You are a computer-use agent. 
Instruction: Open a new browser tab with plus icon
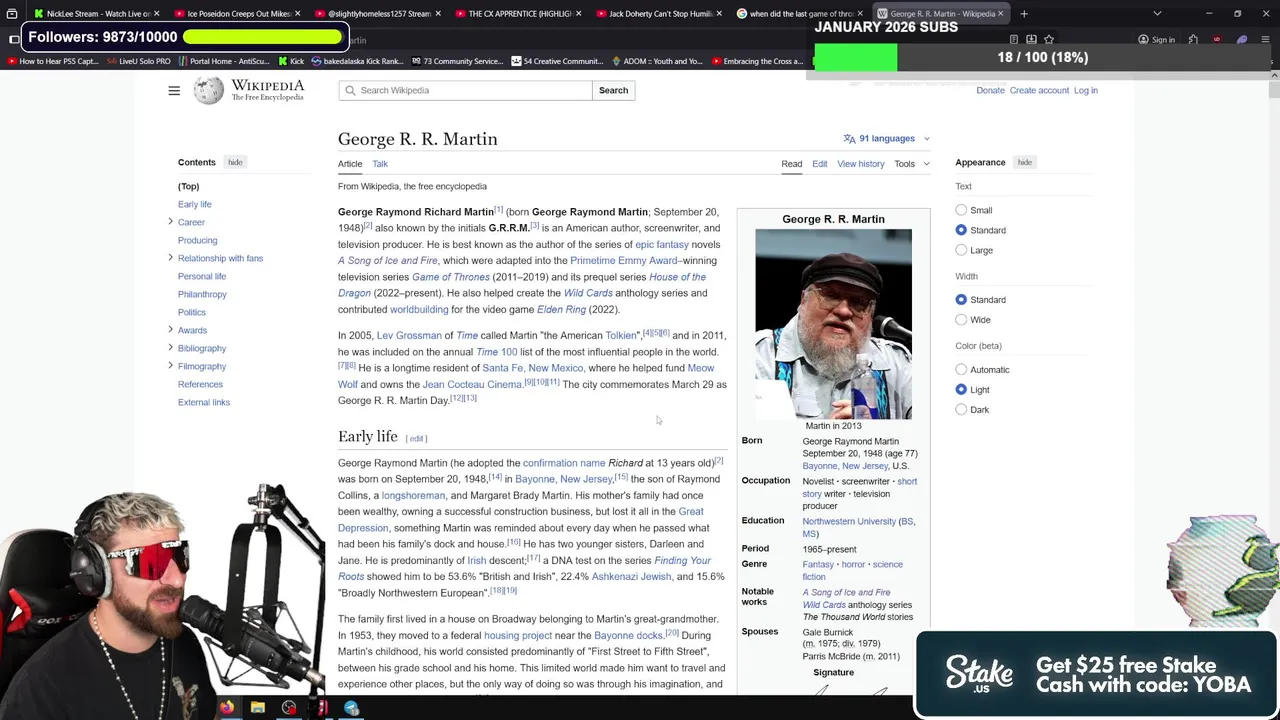pyautogui.click(x=1024, y=14)
